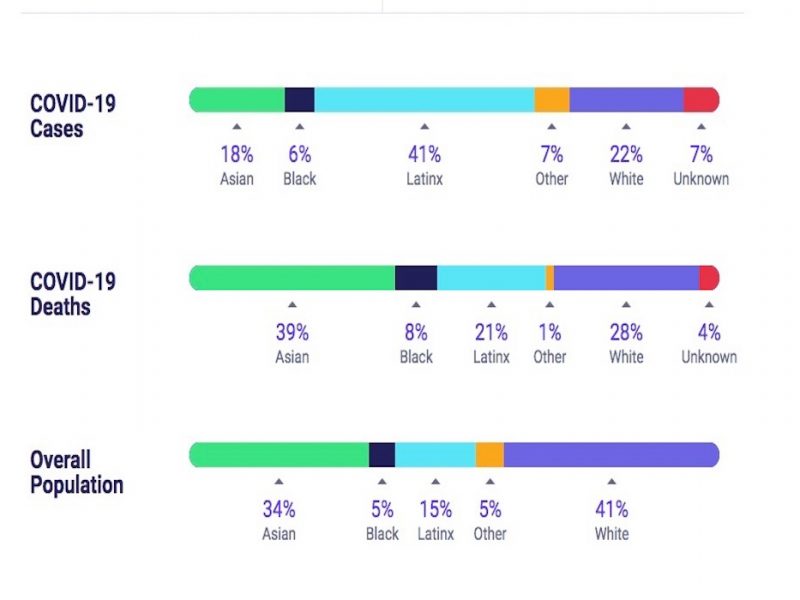Click the navy Black segment in COVID-19 Deaths bar
This screenshot has height=600, width=800.
[x=416, y=278]
